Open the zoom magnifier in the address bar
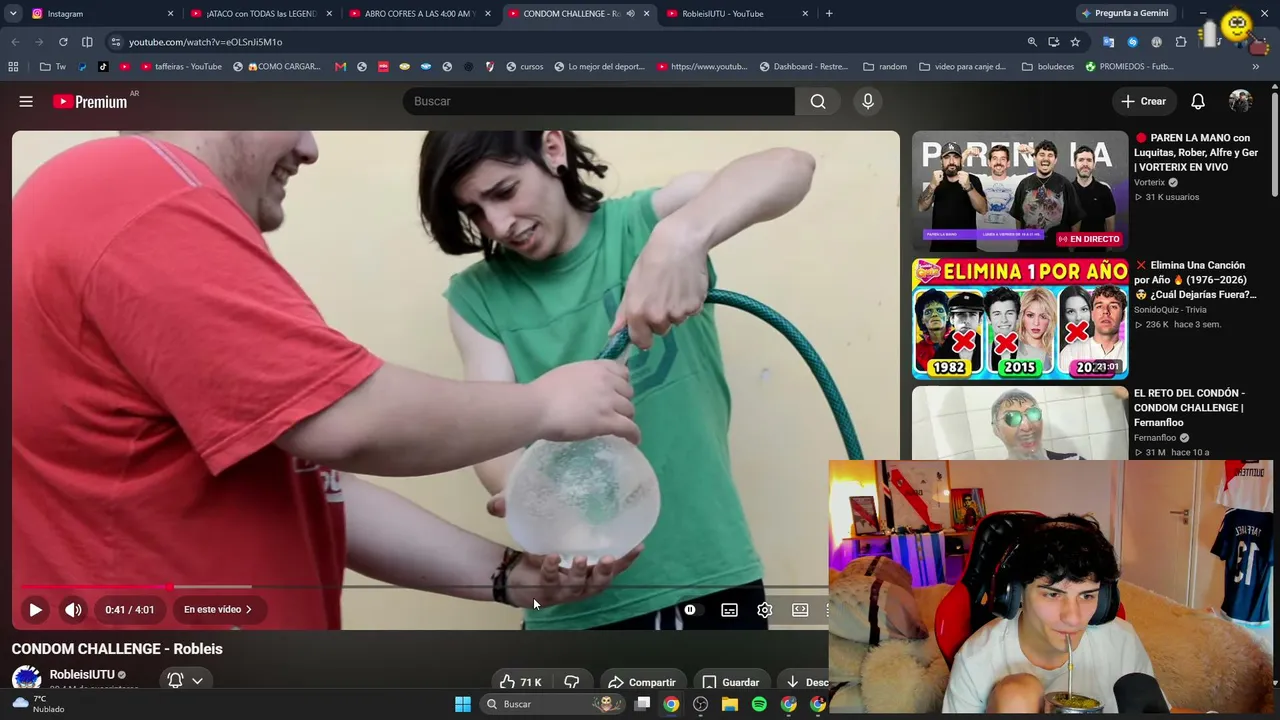This screenshot has width=1280, height=720. pyautogui.click(x=1032, y=42)
